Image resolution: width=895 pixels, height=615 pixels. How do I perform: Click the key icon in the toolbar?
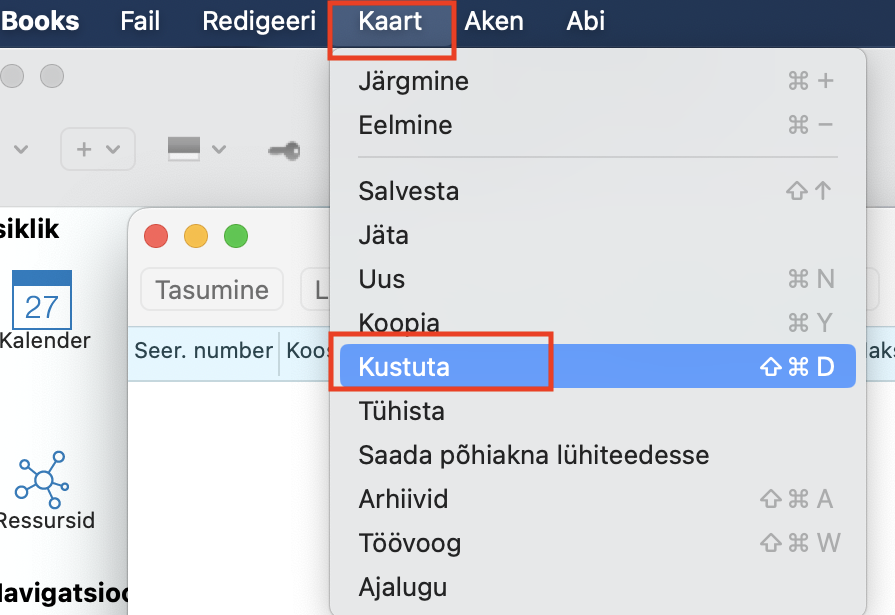[x=284, y=150]
